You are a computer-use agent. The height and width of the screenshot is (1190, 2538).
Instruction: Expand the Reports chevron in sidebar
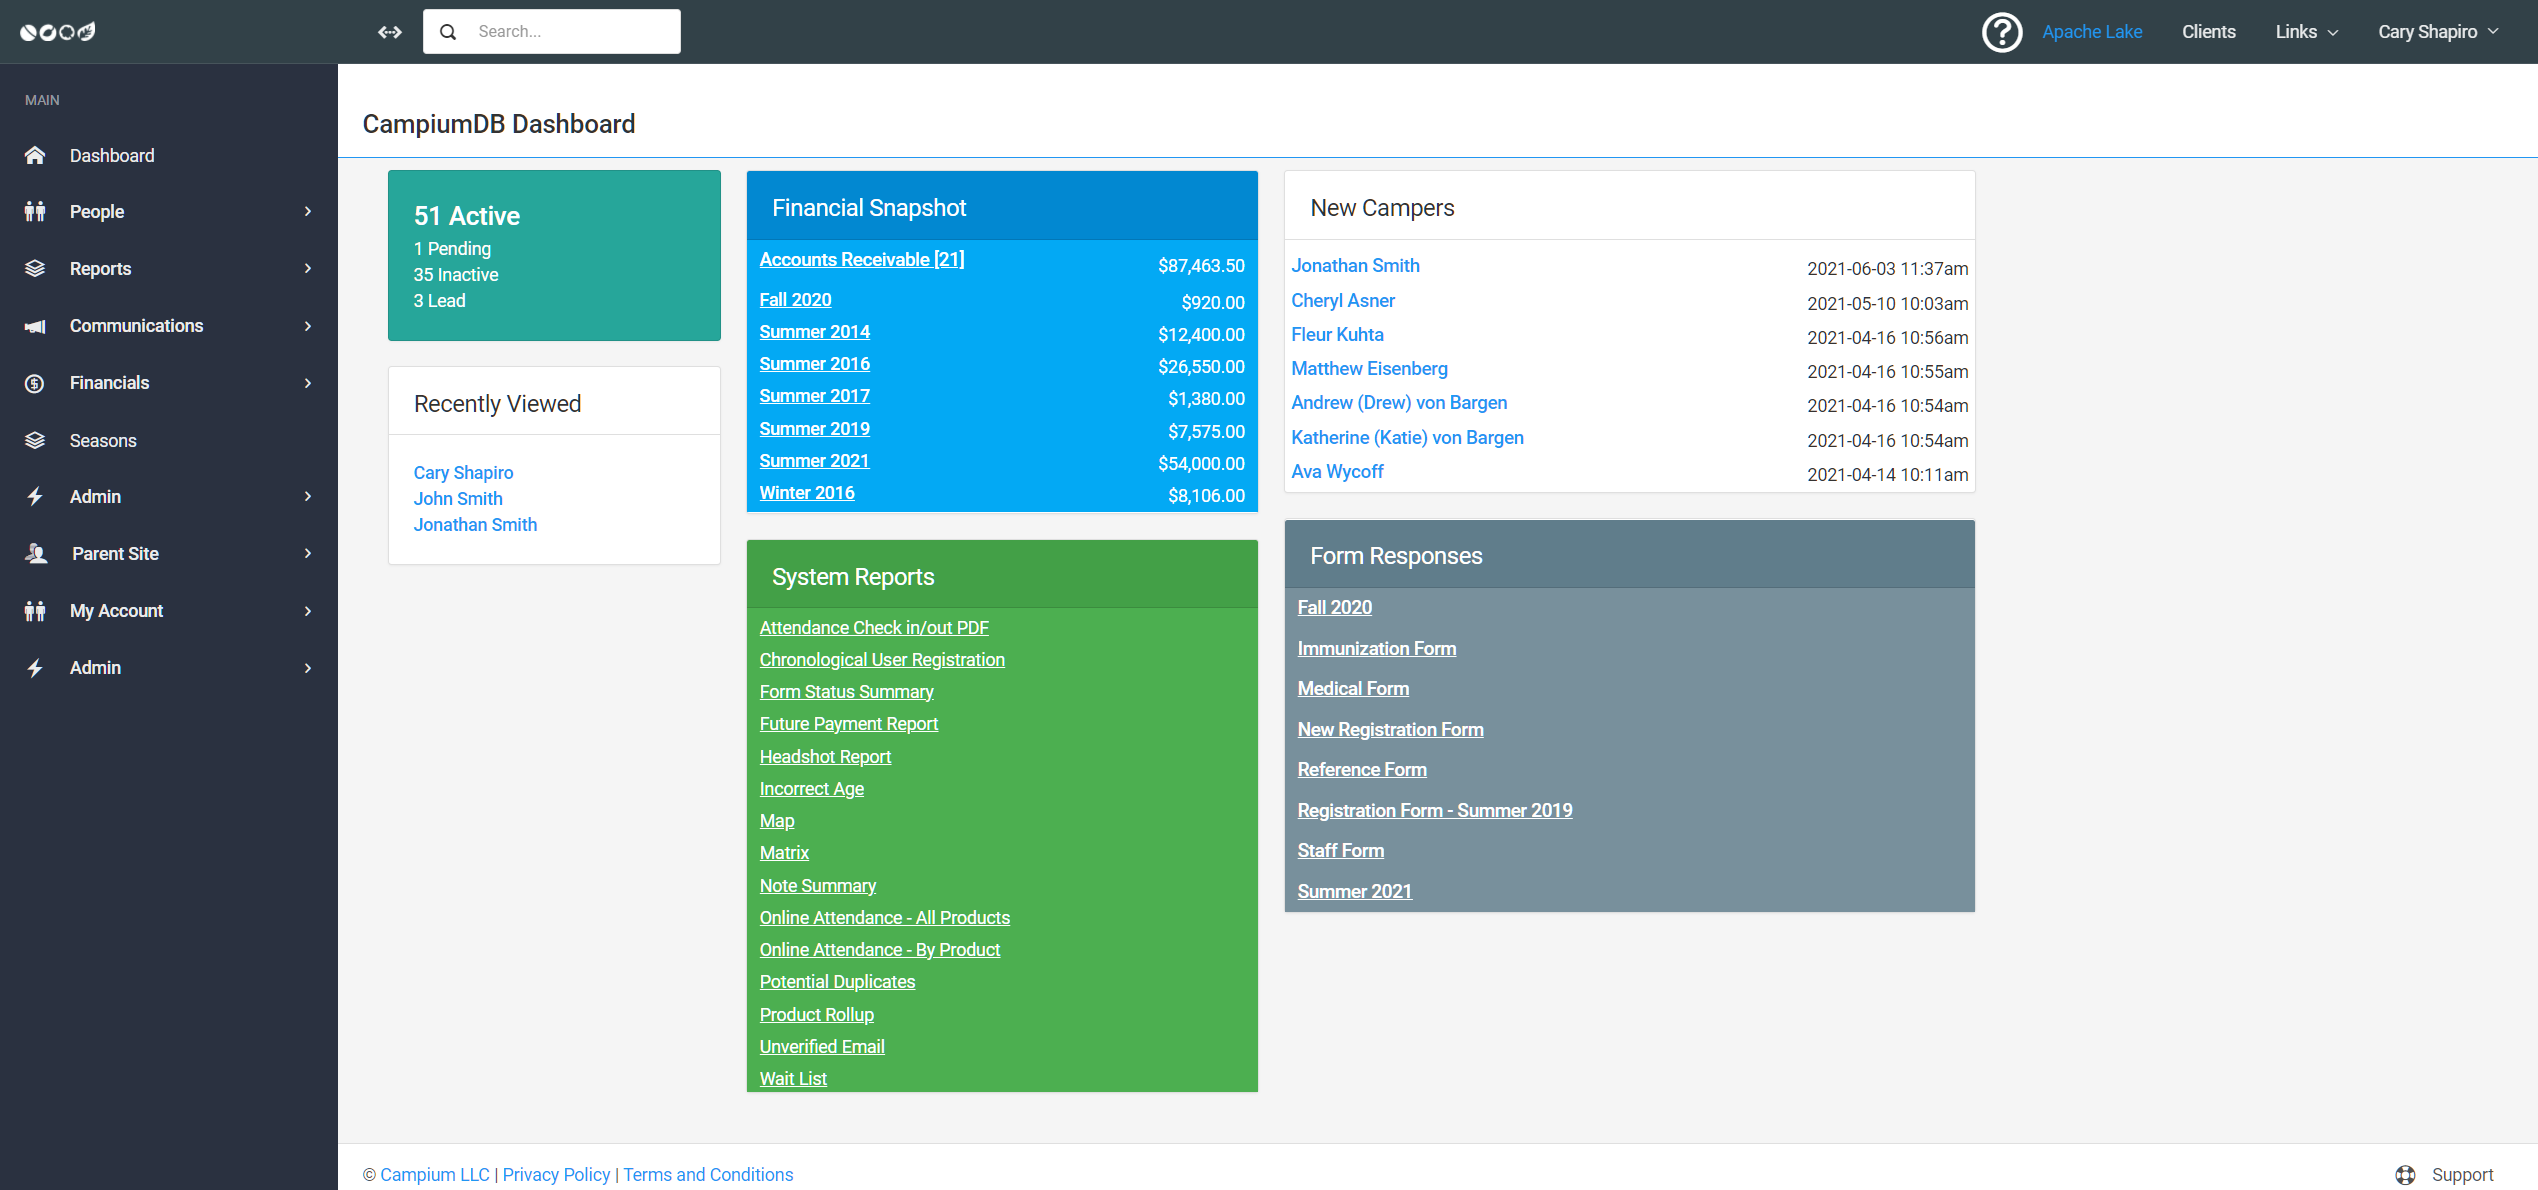pos(307,268)
